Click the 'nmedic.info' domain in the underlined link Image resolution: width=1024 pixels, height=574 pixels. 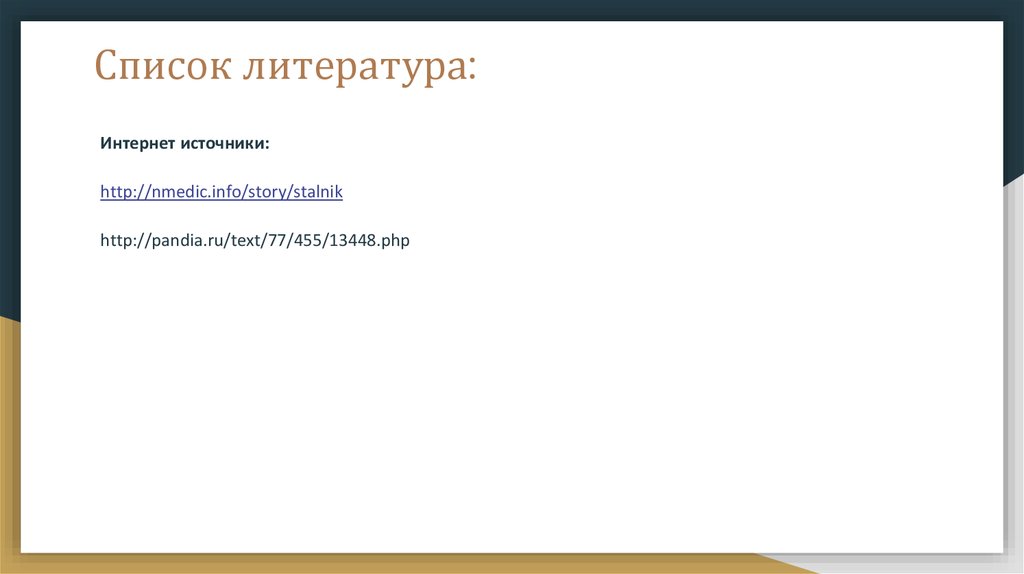[x=188, y=192]
